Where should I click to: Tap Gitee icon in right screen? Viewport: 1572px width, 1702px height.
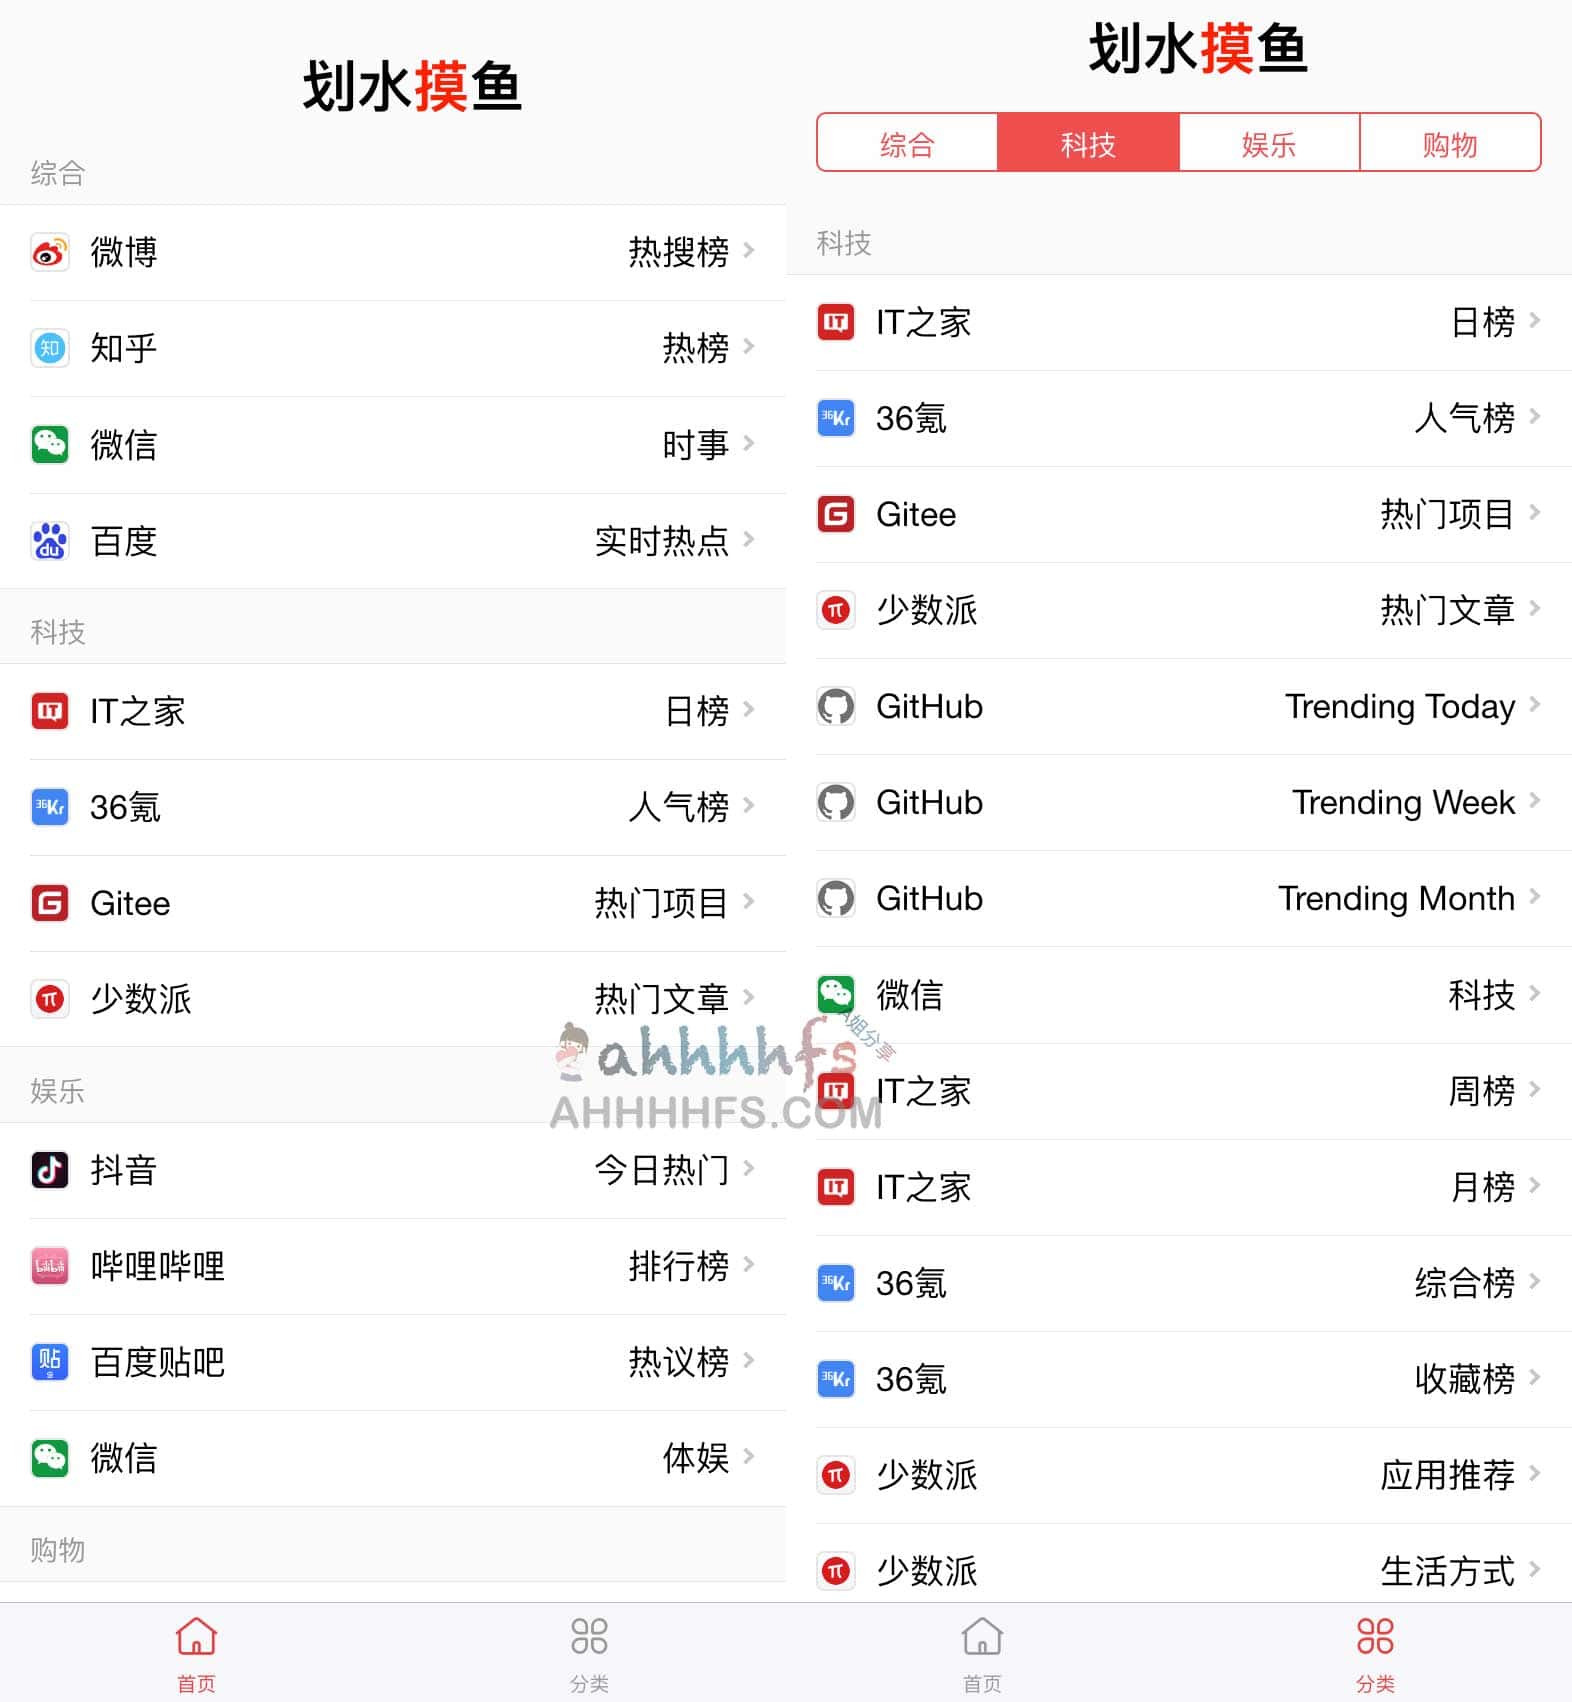coord(836,514)
